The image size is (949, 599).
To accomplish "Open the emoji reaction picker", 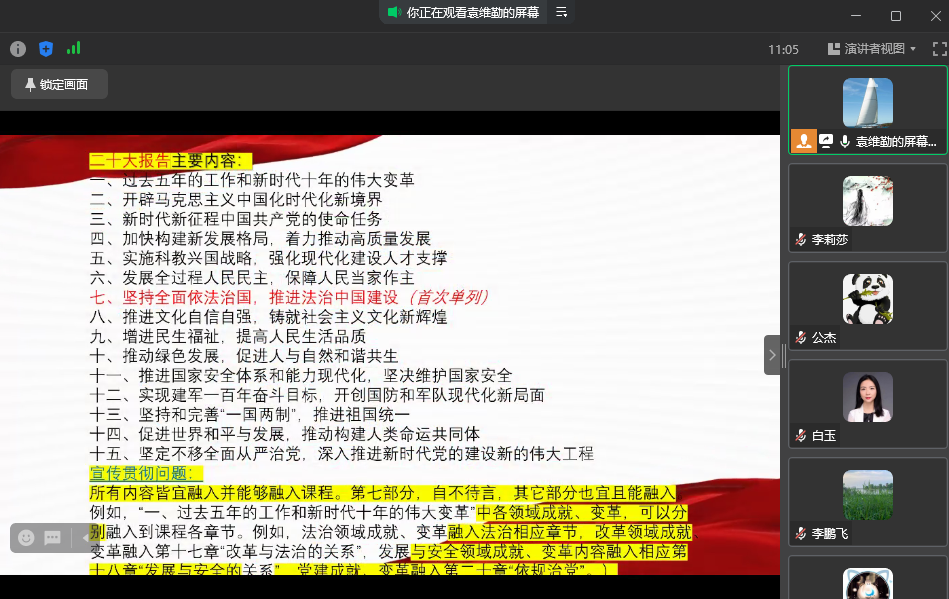I will tap(26, 538).
